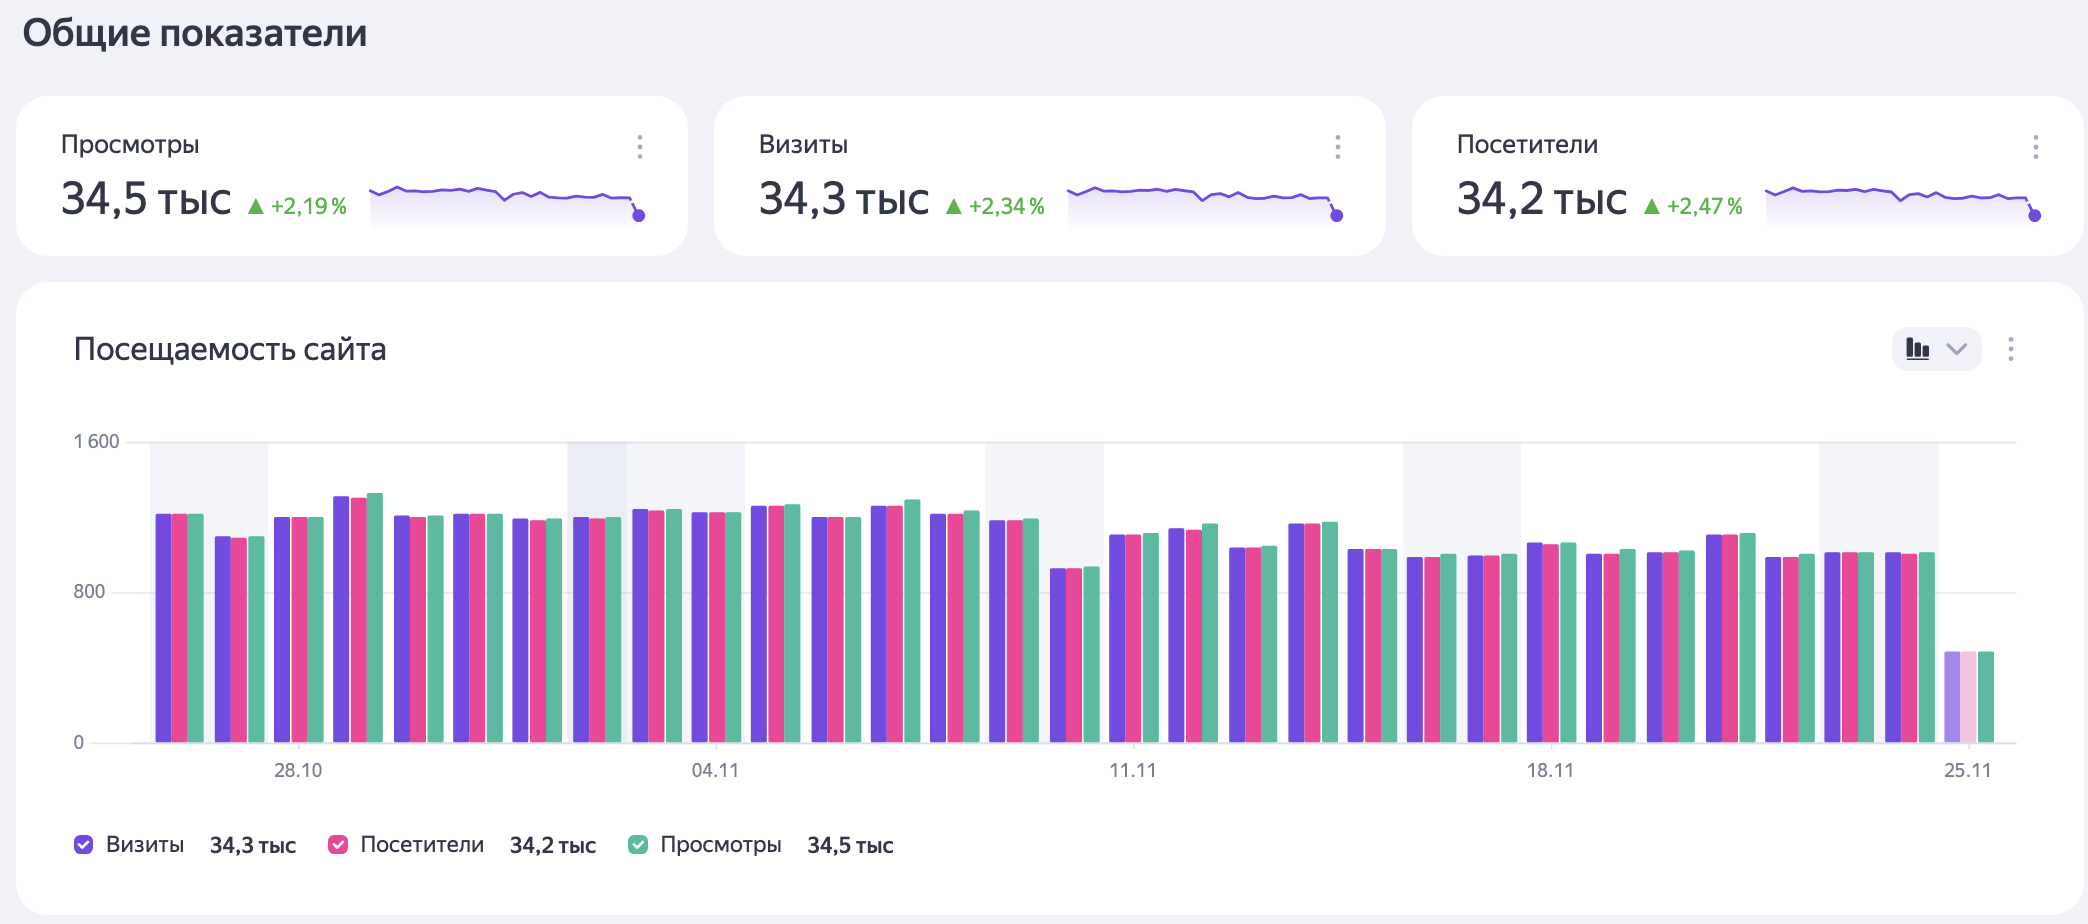Screen dimensions: 2088x924
Task: Uncheck the Визиты legend checkbox
Action: coord(84,845)
